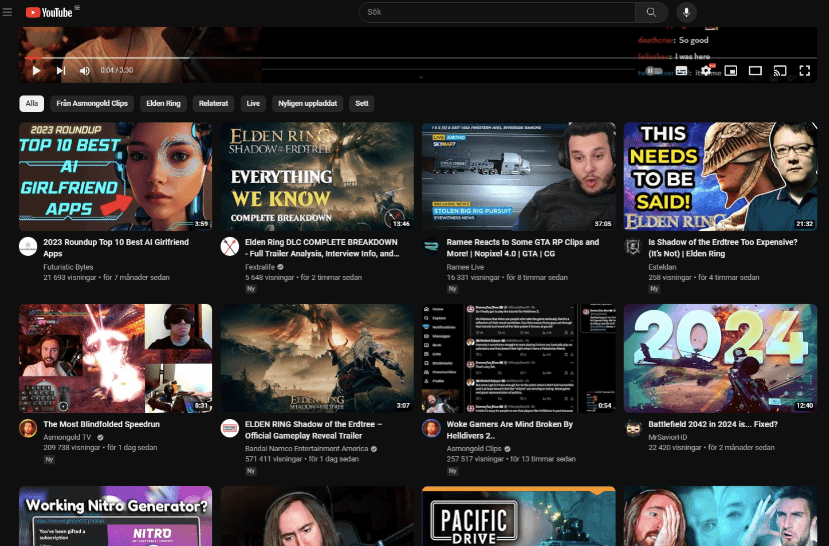Open the hamburger guide menu
Viewport: 829px width, 546px height.
click(7, 12)
